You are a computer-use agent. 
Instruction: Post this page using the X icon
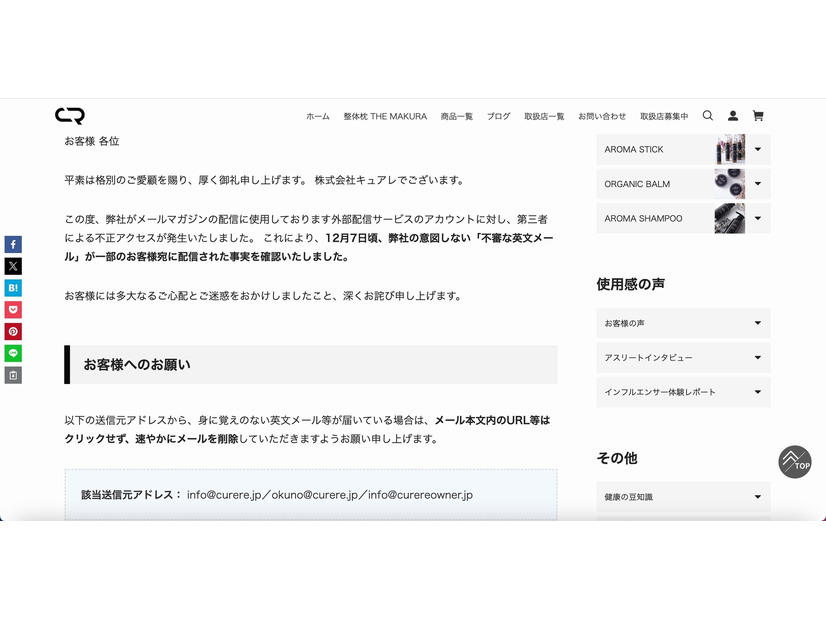(12, 266)
